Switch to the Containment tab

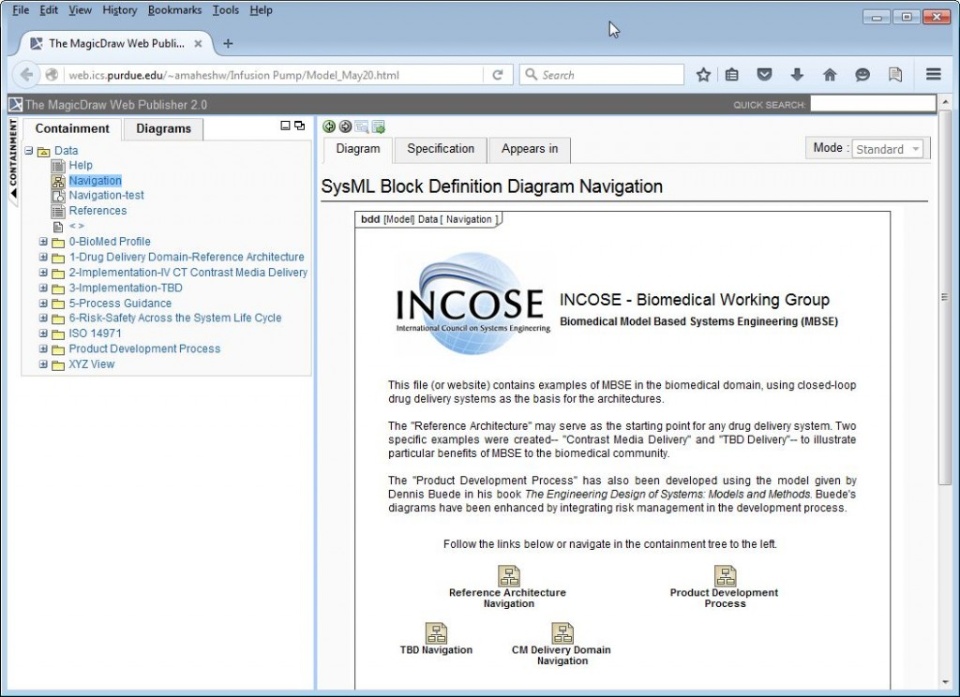(72, 129)
